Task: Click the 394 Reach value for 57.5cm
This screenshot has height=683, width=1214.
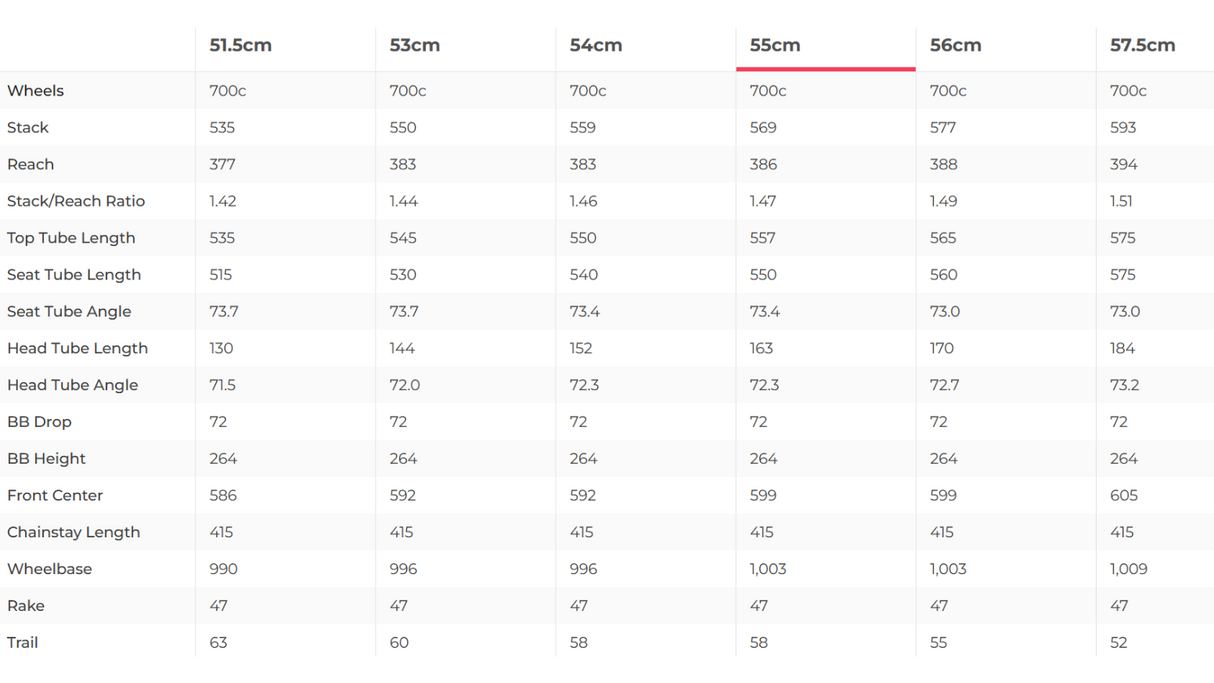Action: (x=1123, y=164)
